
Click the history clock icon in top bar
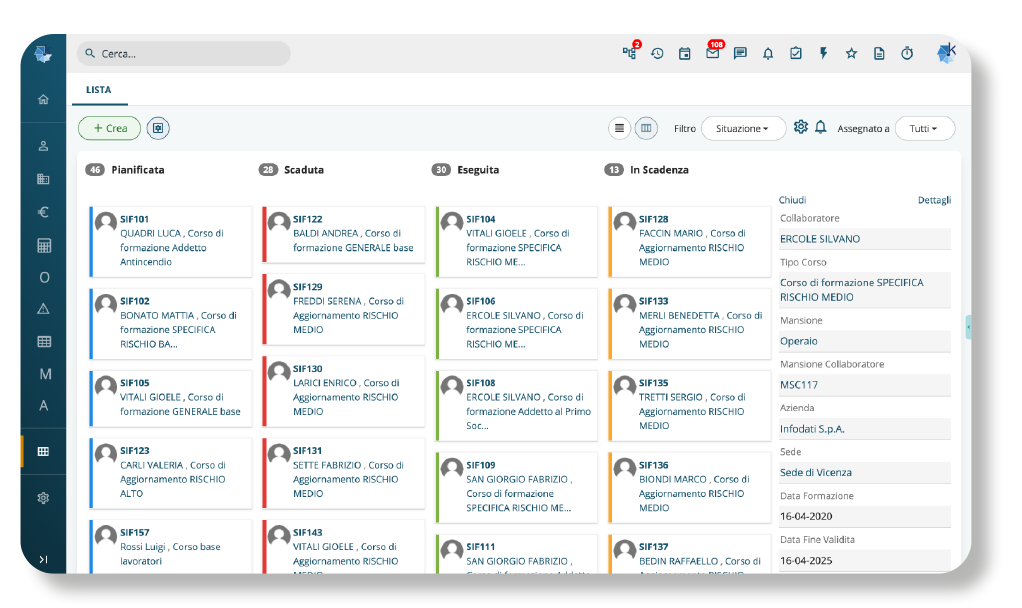[657, 54]
